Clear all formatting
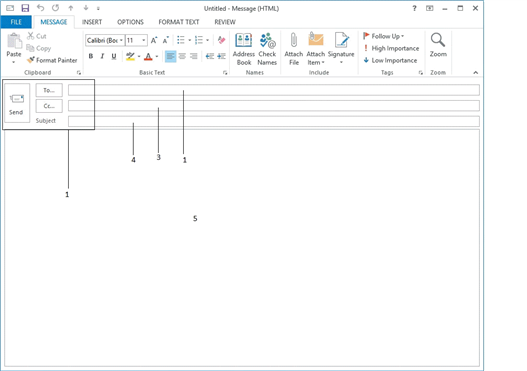This screenshot has height=371, width=527. pyautogui.click(x=221, y=40)
